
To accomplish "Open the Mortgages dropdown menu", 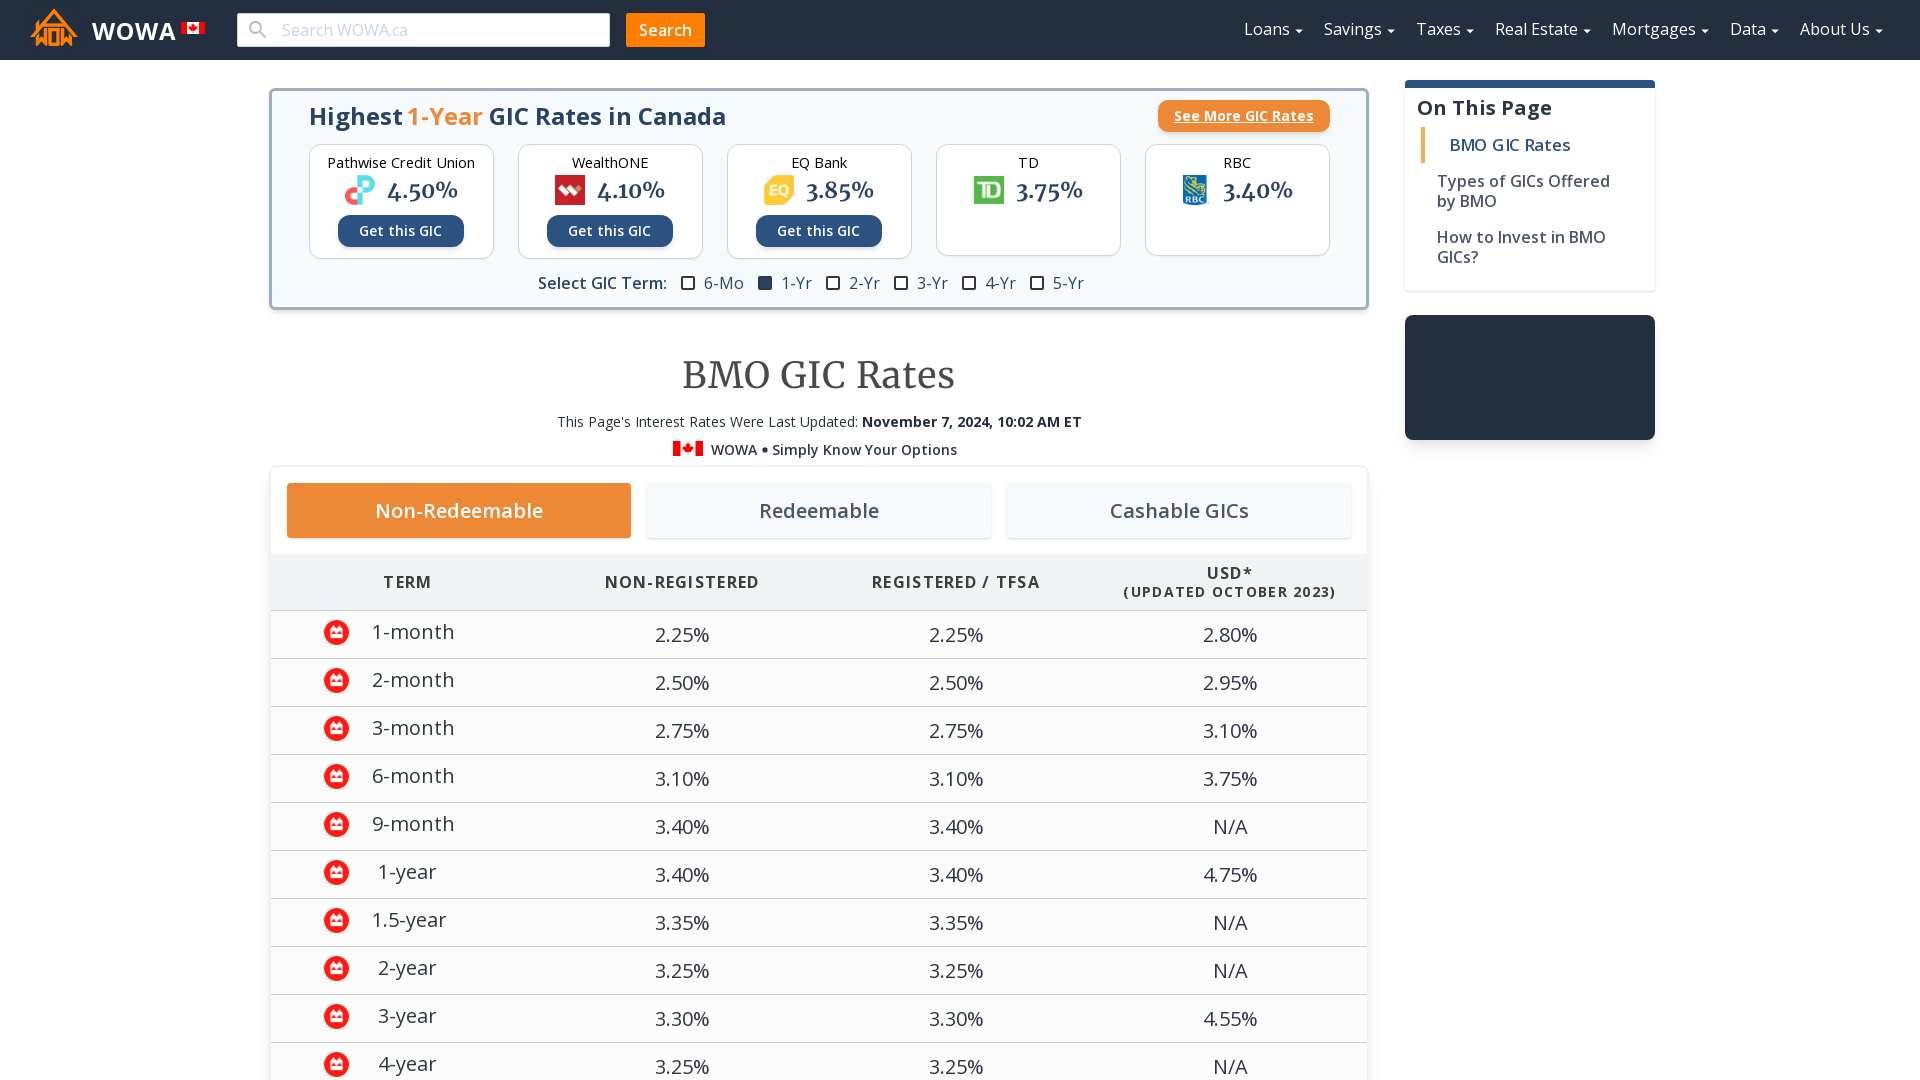I will pos(1660,29).
